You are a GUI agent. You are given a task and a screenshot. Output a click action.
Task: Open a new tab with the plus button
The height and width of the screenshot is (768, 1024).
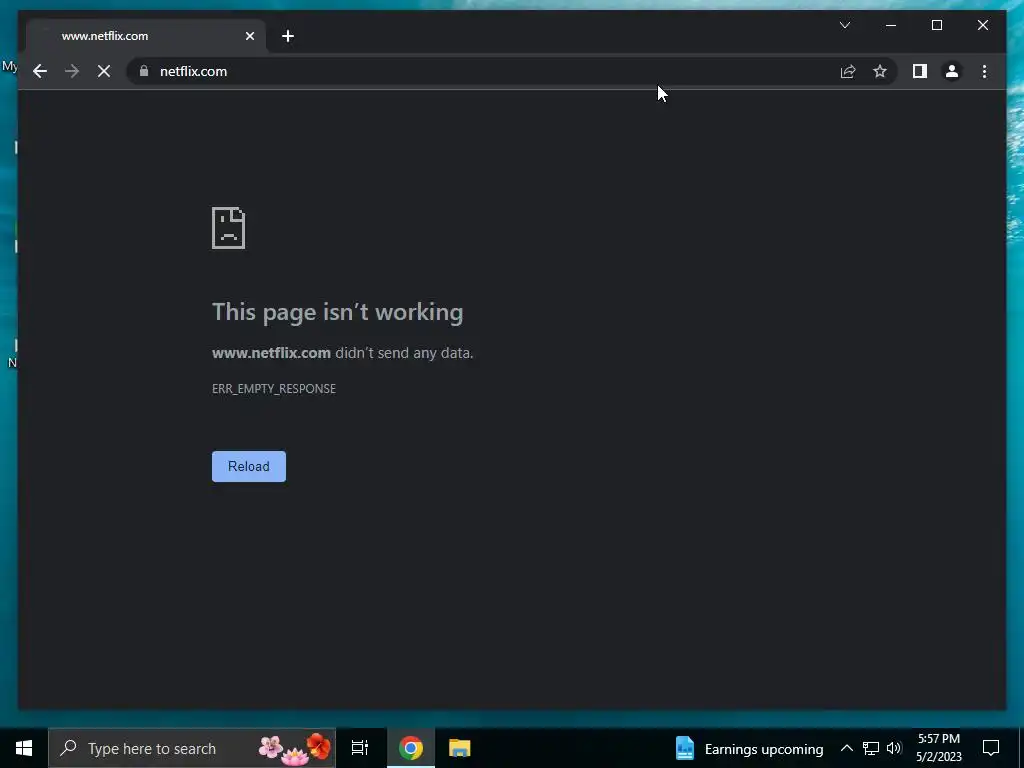tap(287, 36)
